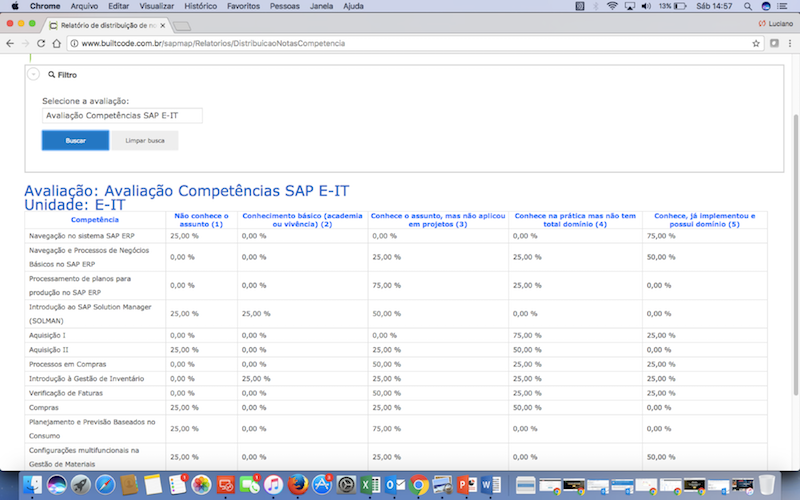
Task: Click the 'Aquisição II' row label
Action: 48,350
